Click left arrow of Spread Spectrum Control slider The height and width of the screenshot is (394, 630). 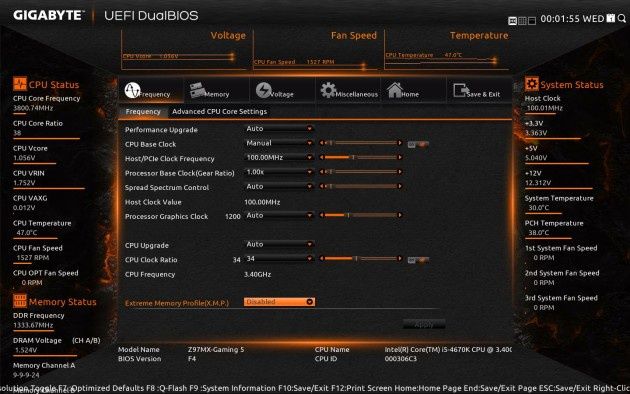pos(321,186)
